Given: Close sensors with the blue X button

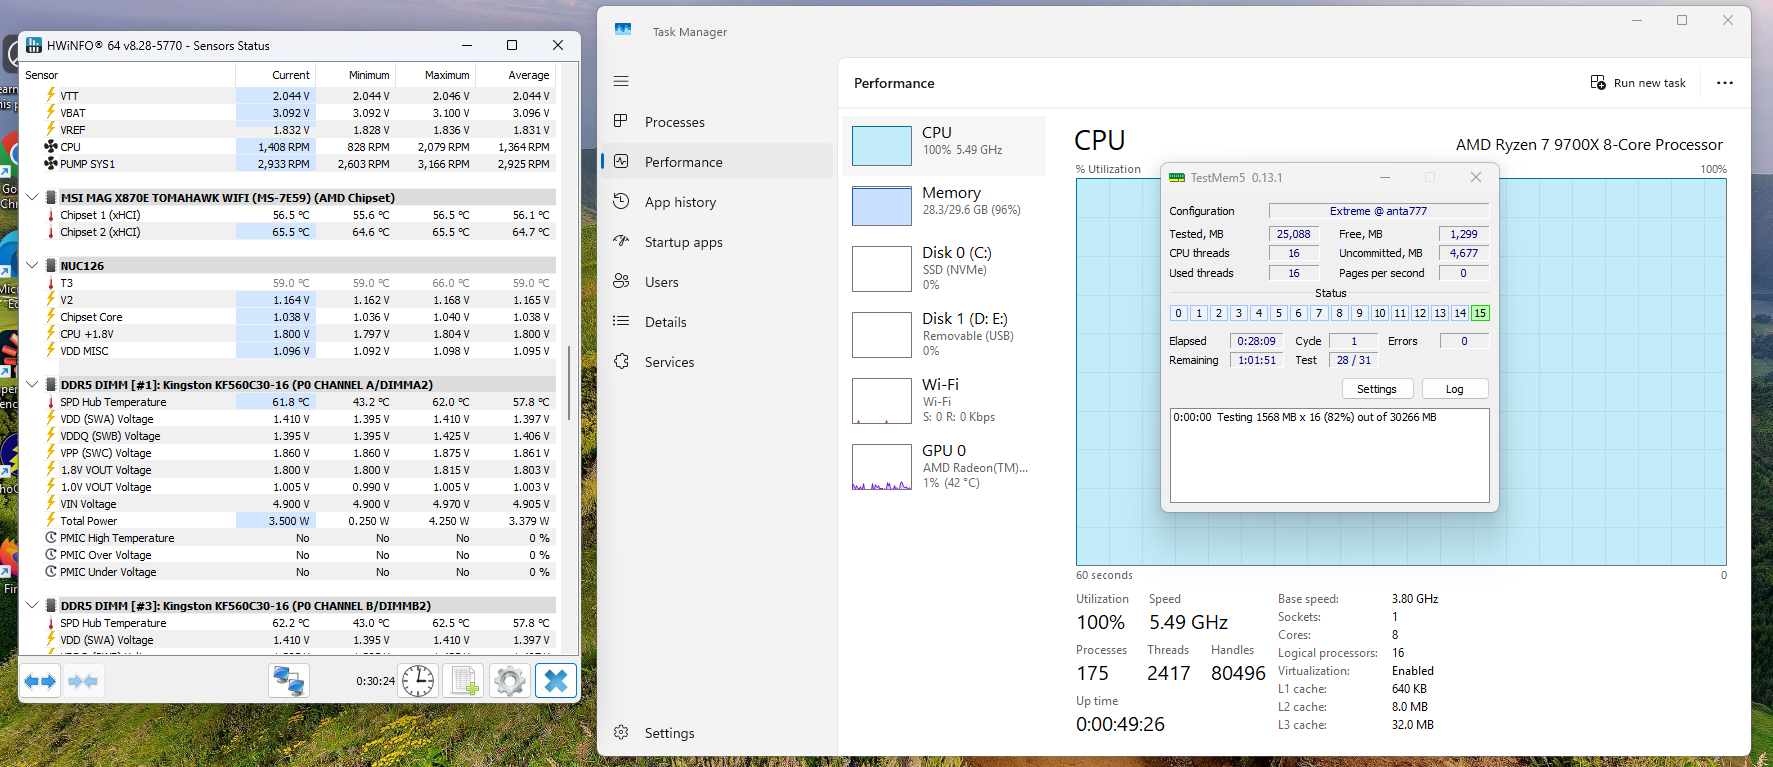Looking at the screenshot, I should pyautogui.click(x=556, y=681).
